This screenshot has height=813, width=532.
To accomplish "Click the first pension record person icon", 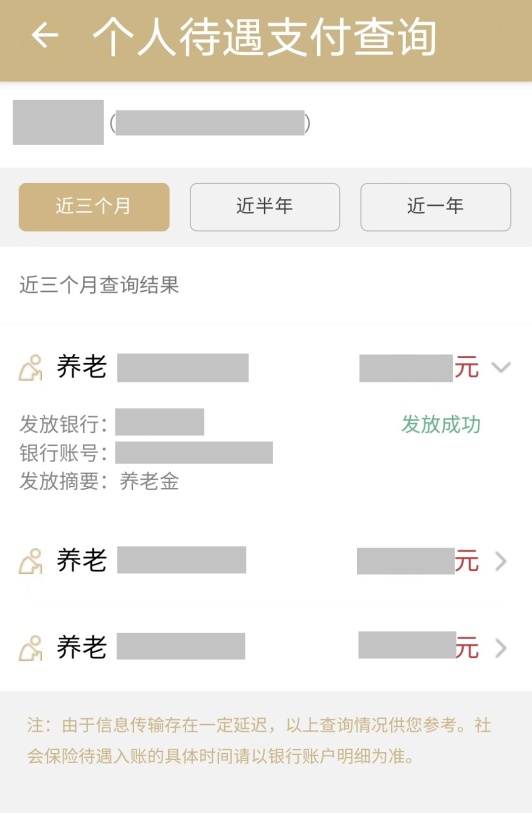I will point(31,368).
